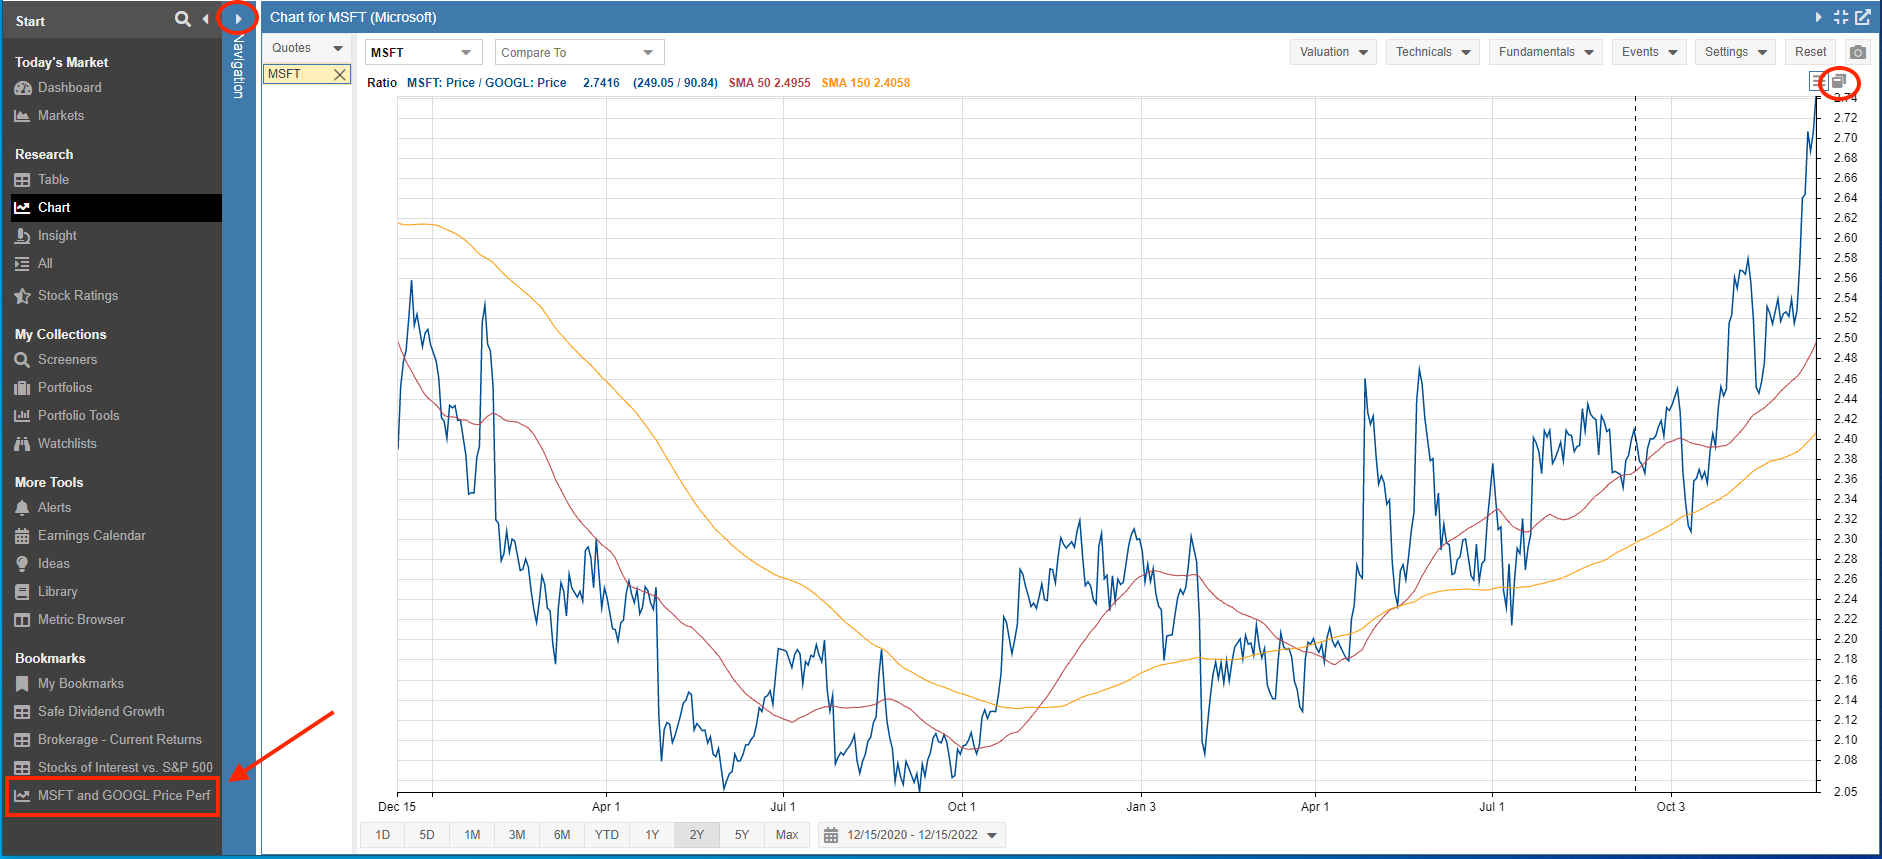
Task: Switch chart range to 3M
Action: click(x=517, y=835)
